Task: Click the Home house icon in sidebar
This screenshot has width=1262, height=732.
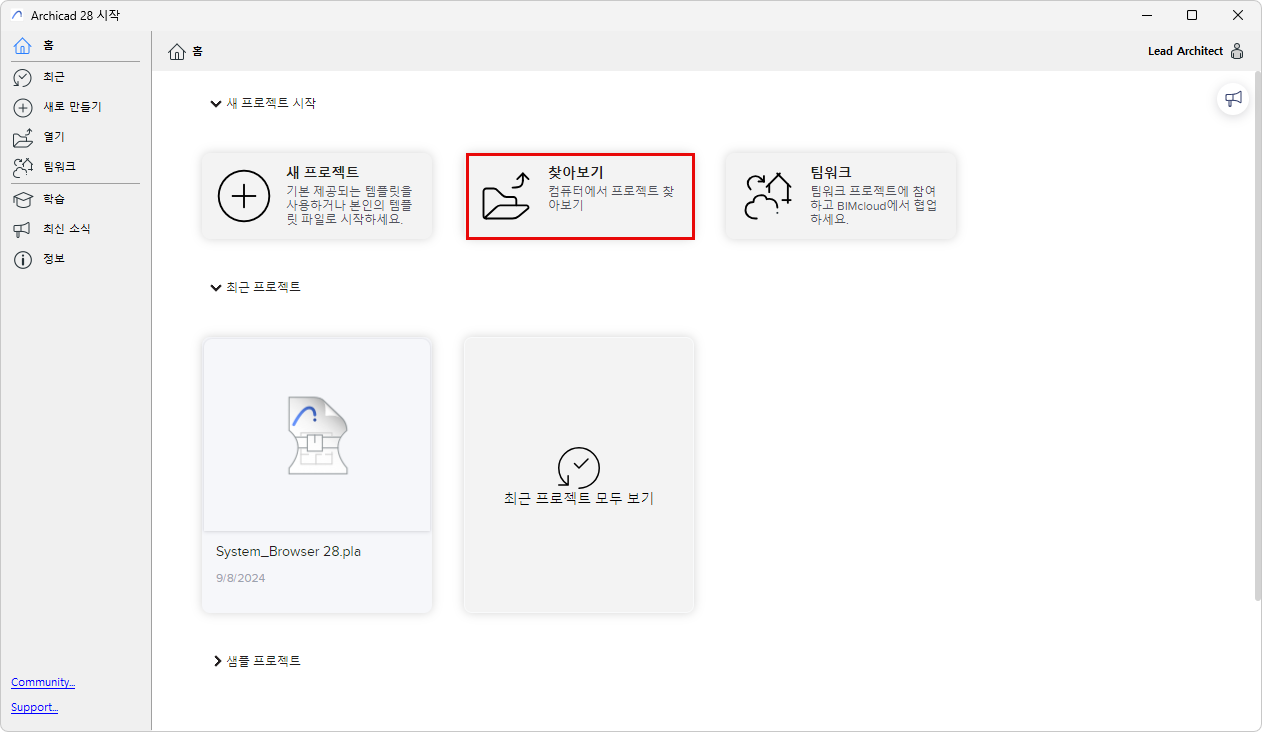Action: [22, 46]
